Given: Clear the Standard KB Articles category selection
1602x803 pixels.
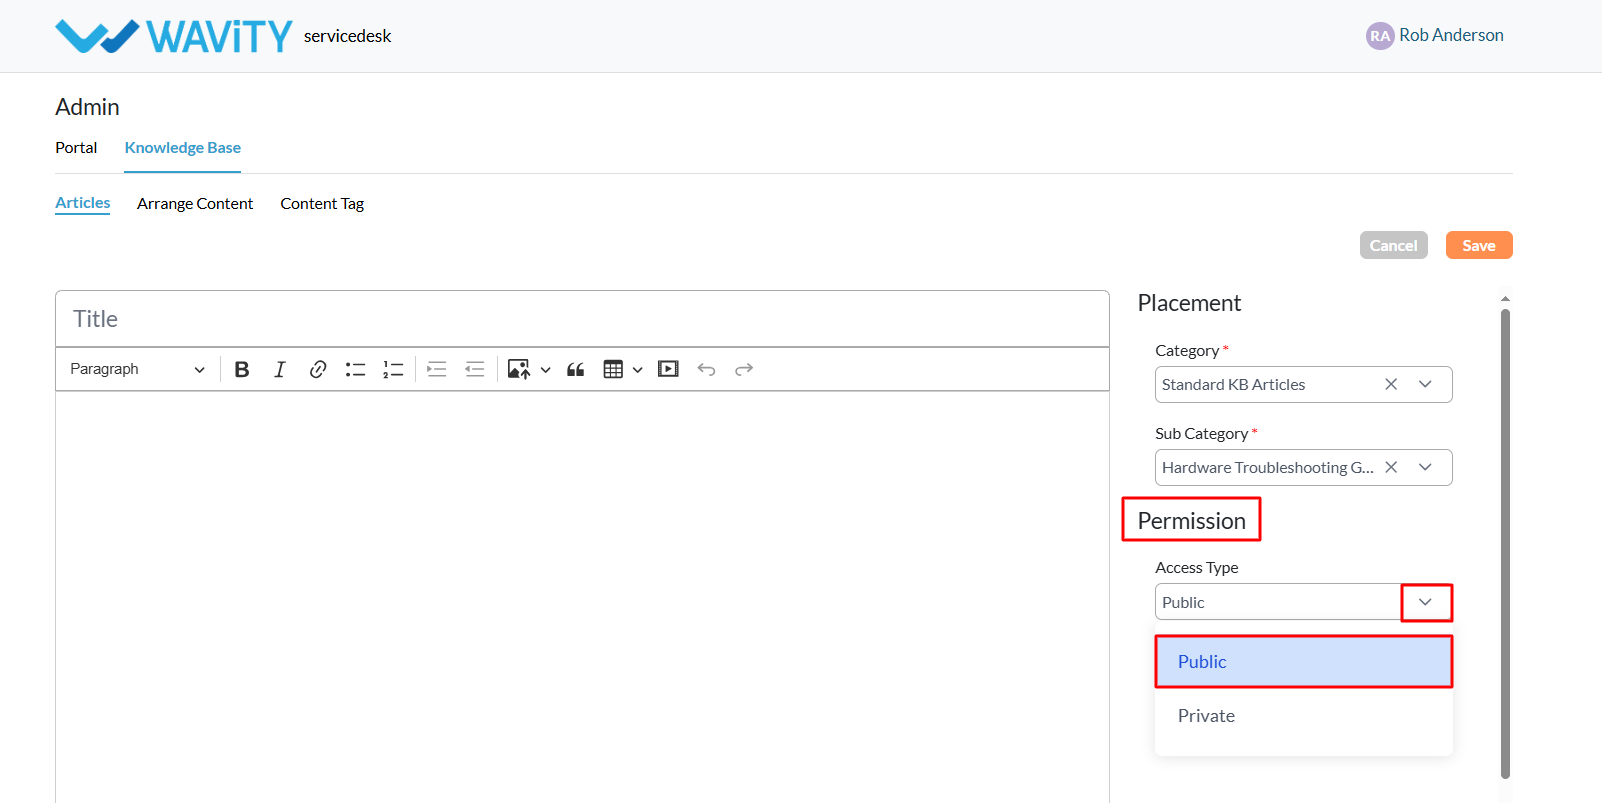Looking at the screenshot, I should tap(1391, 384).
